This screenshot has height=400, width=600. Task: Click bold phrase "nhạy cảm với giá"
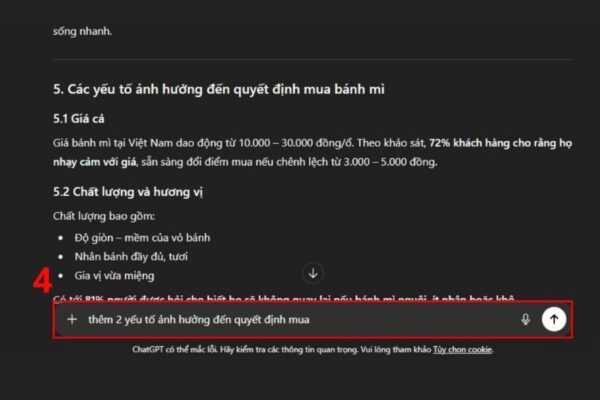tap(95, 162)
